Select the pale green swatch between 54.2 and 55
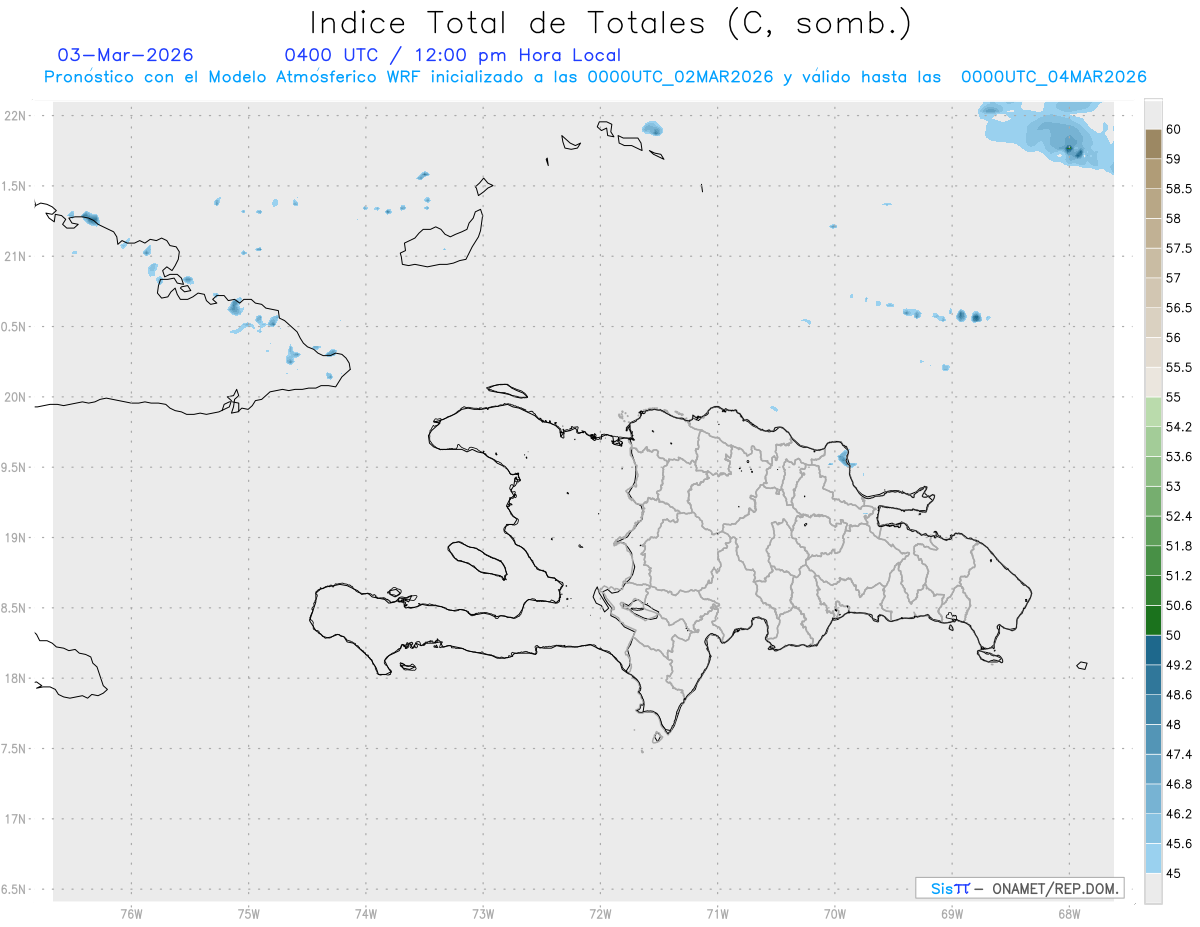The image size is (1200, 927). point(1153,412)
